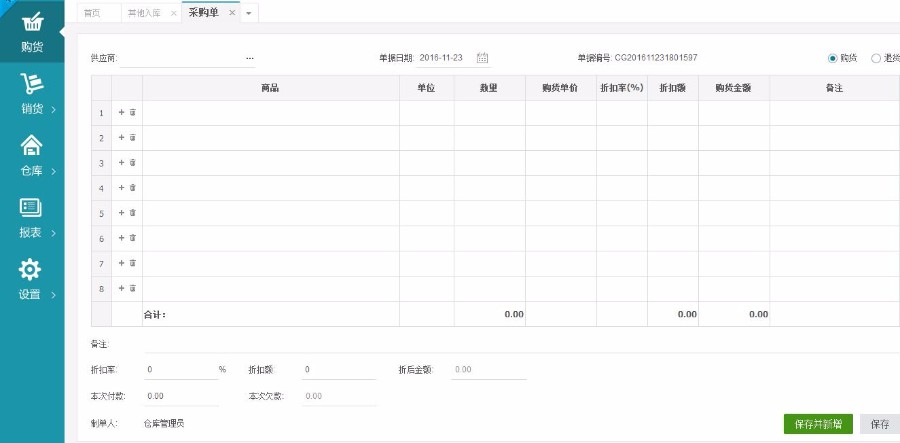This screenshot has height=443, width=900.
Task: Click the 折扣率 input field
Action: click(x=181, y=370)
